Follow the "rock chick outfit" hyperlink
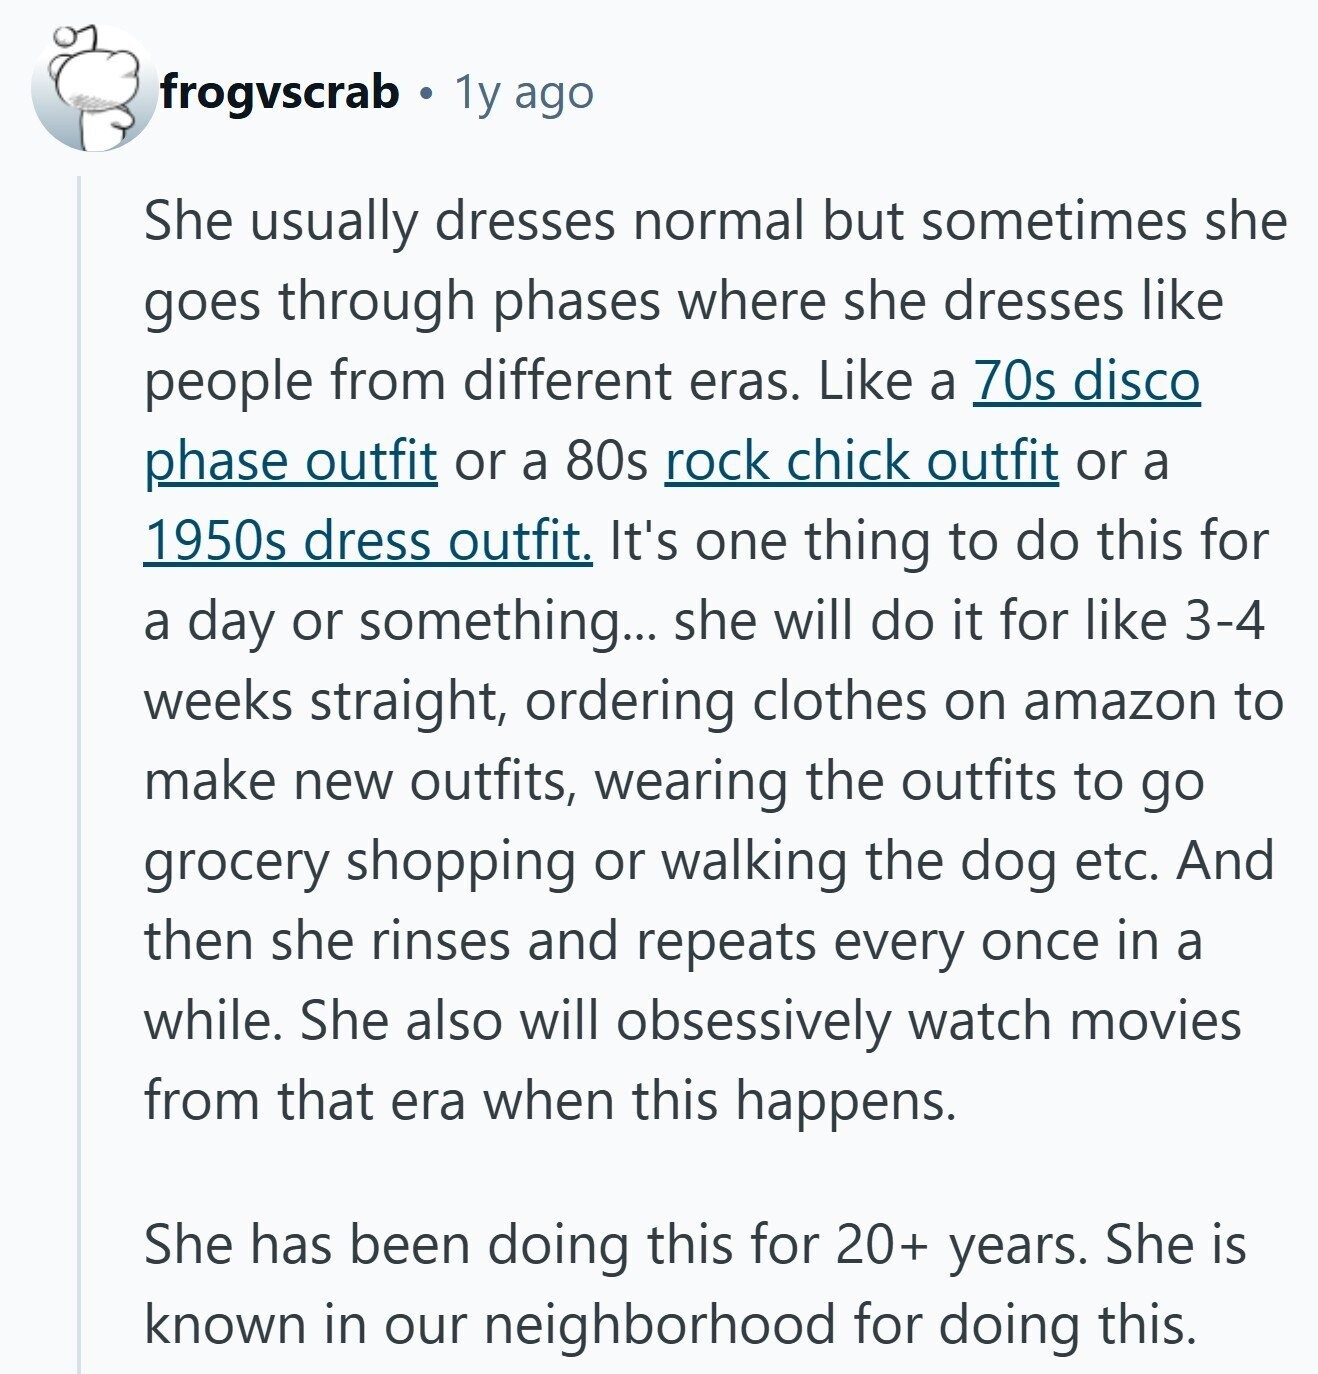1318x1374 pixels. coord(861,462)
